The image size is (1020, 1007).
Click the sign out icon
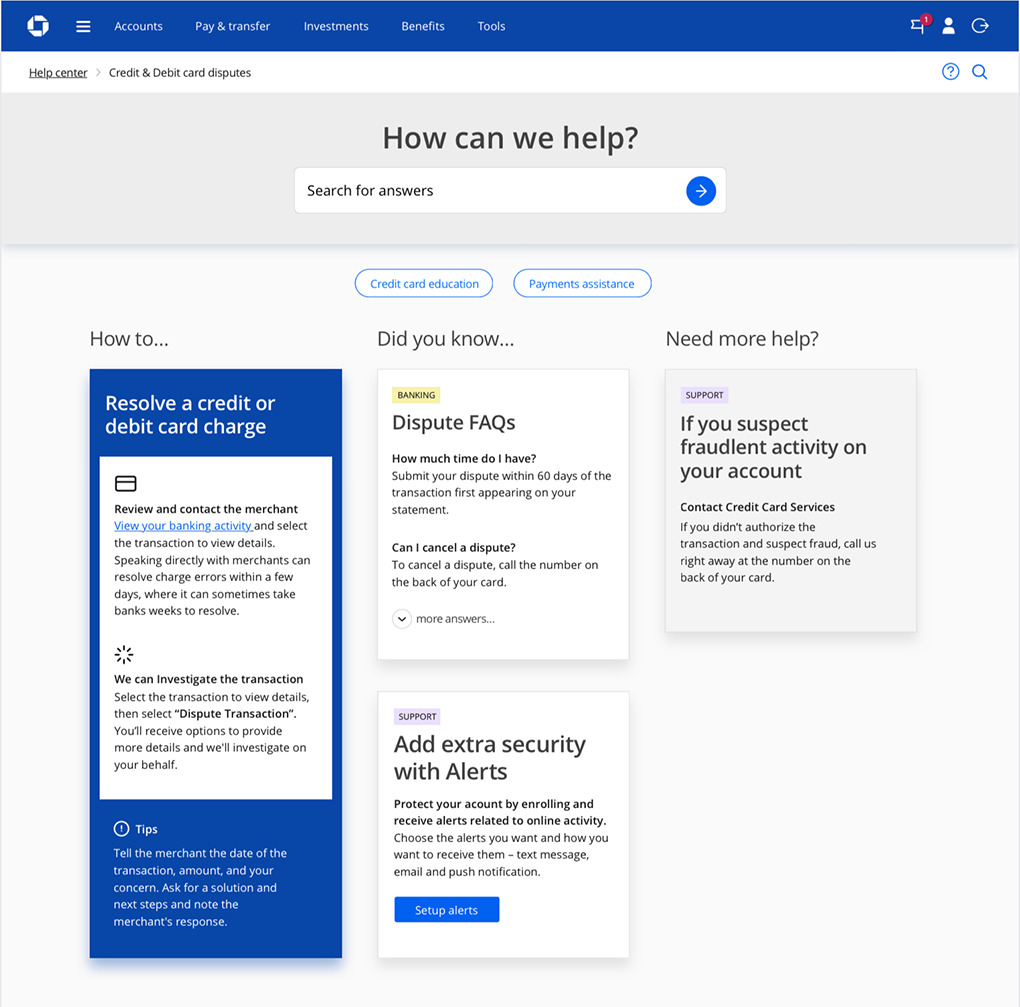(x=980, y=26)
